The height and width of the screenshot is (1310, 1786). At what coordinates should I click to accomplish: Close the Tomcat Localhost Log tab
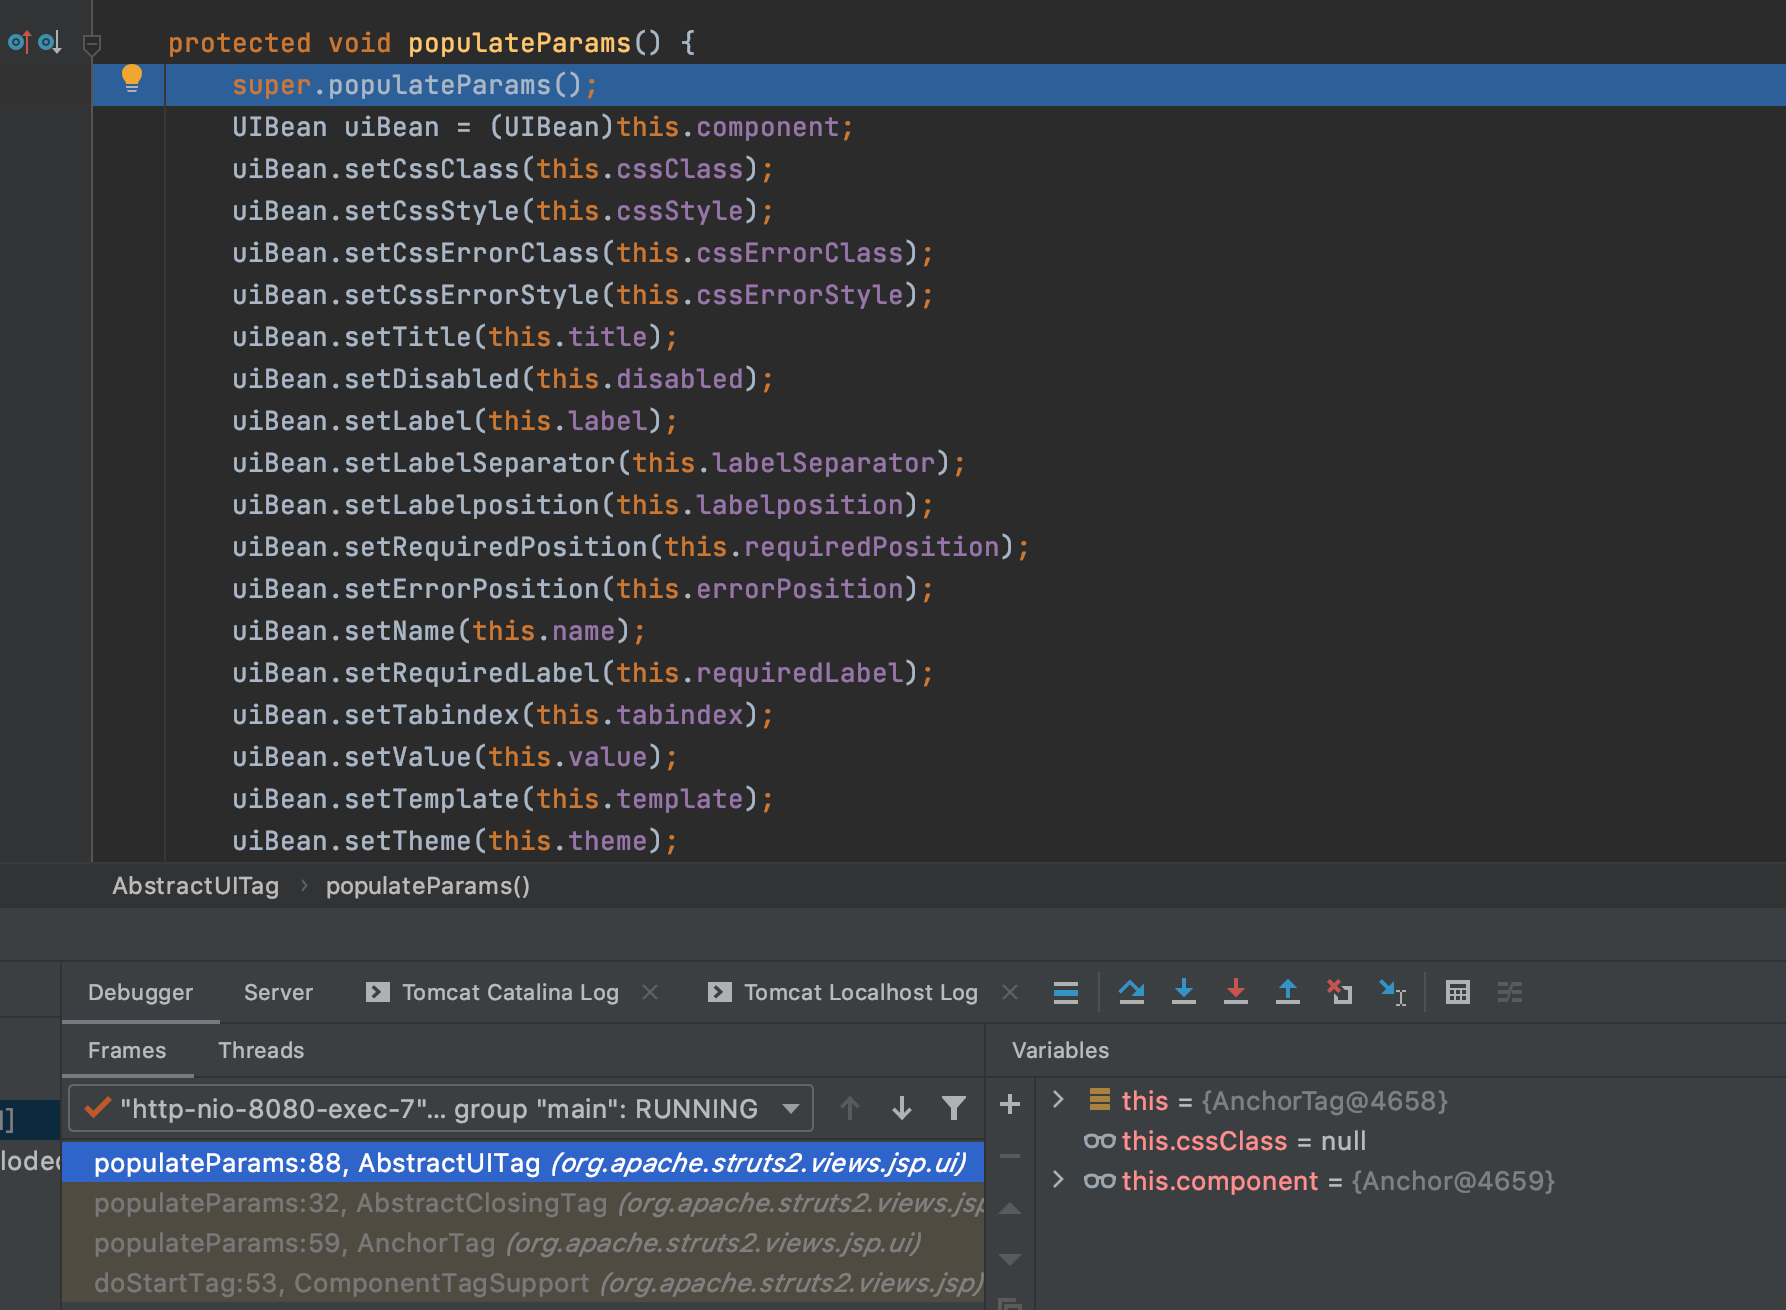point(1010,992)
